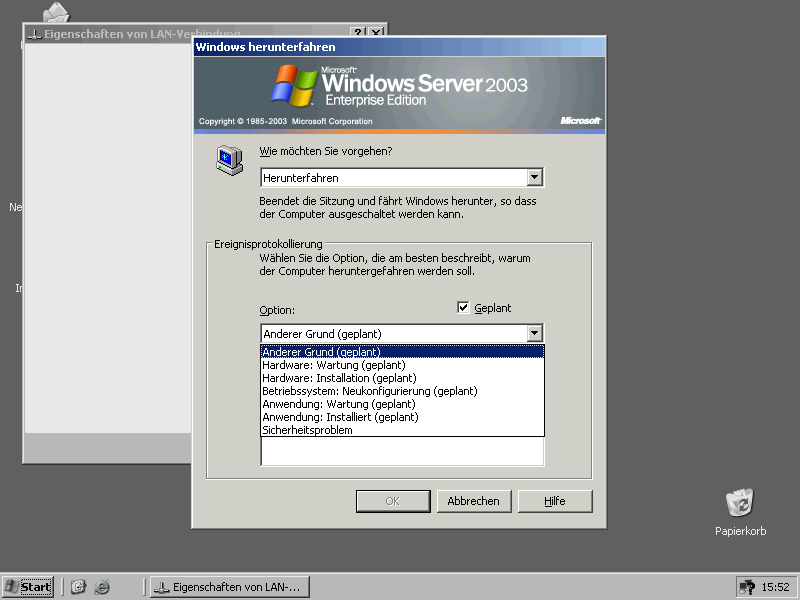Click the taskbar clock showing 15:52
800x600 pixels.
click(x=776, y=587)
